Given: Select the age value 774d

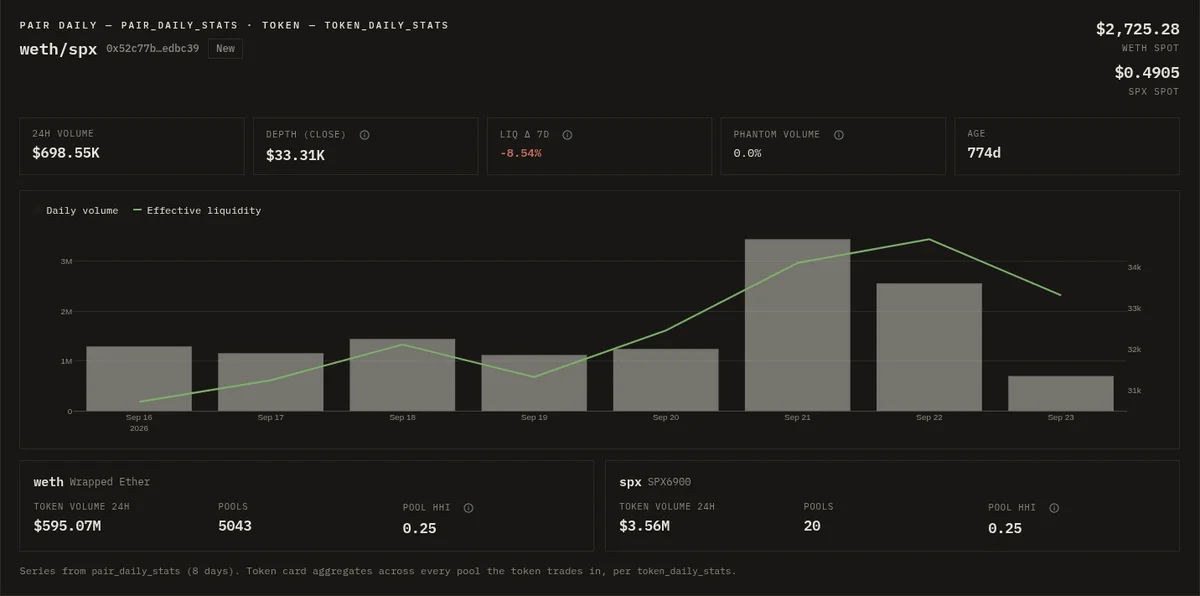Looking at the screenshot, I should [x=984, y=154].
